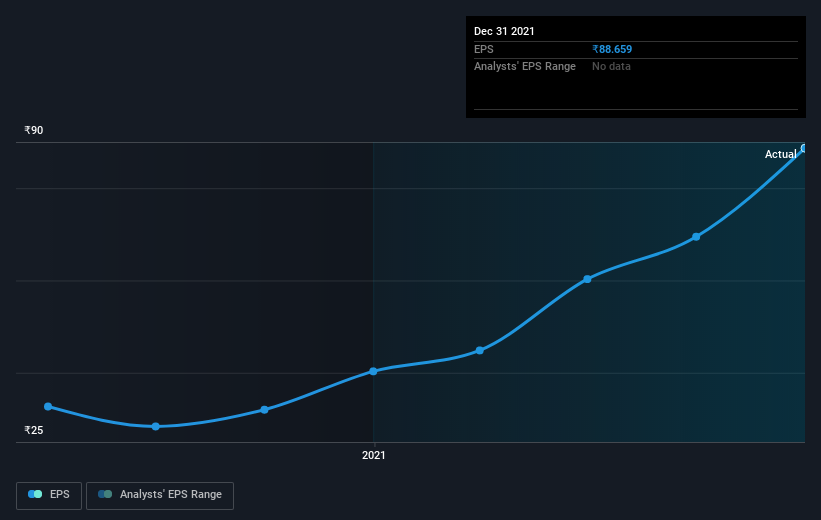Click the ₹88.659 EPS value in tooltip
Viewport: 821px width, 520px height.
point(612,49)
